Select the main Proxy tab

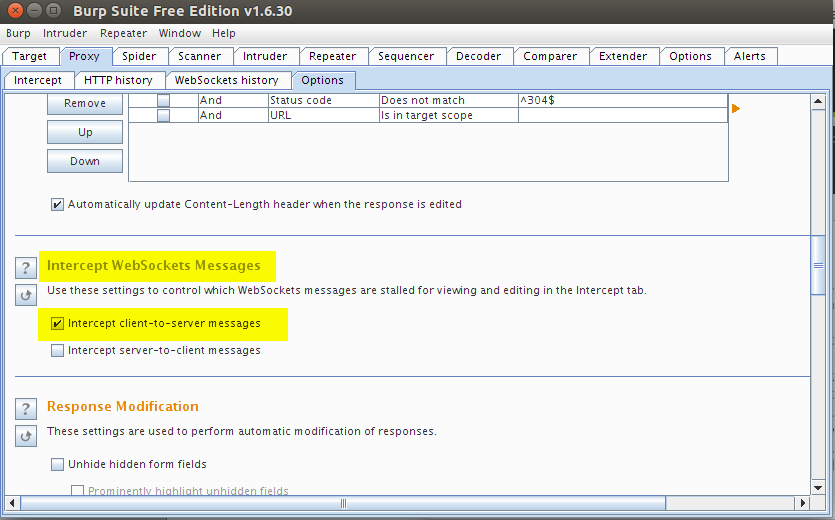[x=84, y=56]
